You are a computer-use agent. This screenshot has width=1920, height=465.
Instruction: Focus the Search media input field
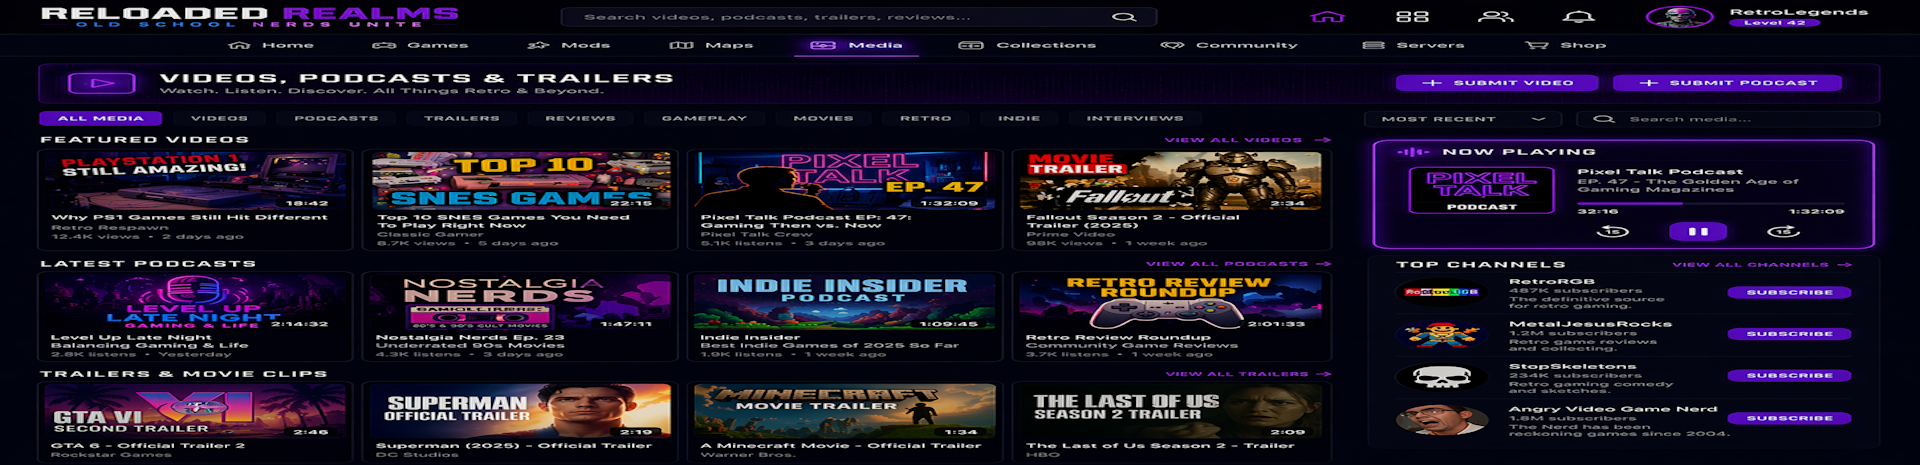[x=1729, y=119]
